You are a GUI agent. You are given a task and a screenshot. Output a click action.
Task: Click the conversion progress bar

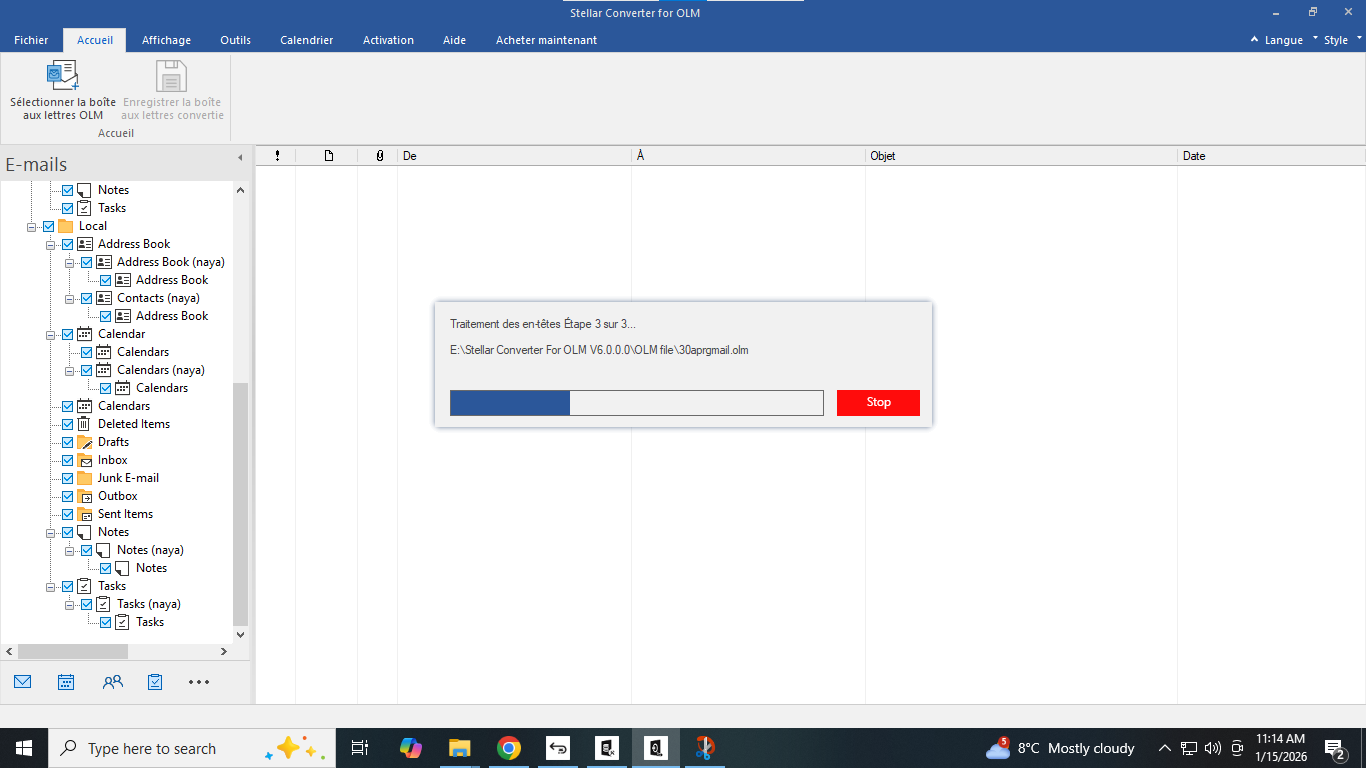pos(637,402)
